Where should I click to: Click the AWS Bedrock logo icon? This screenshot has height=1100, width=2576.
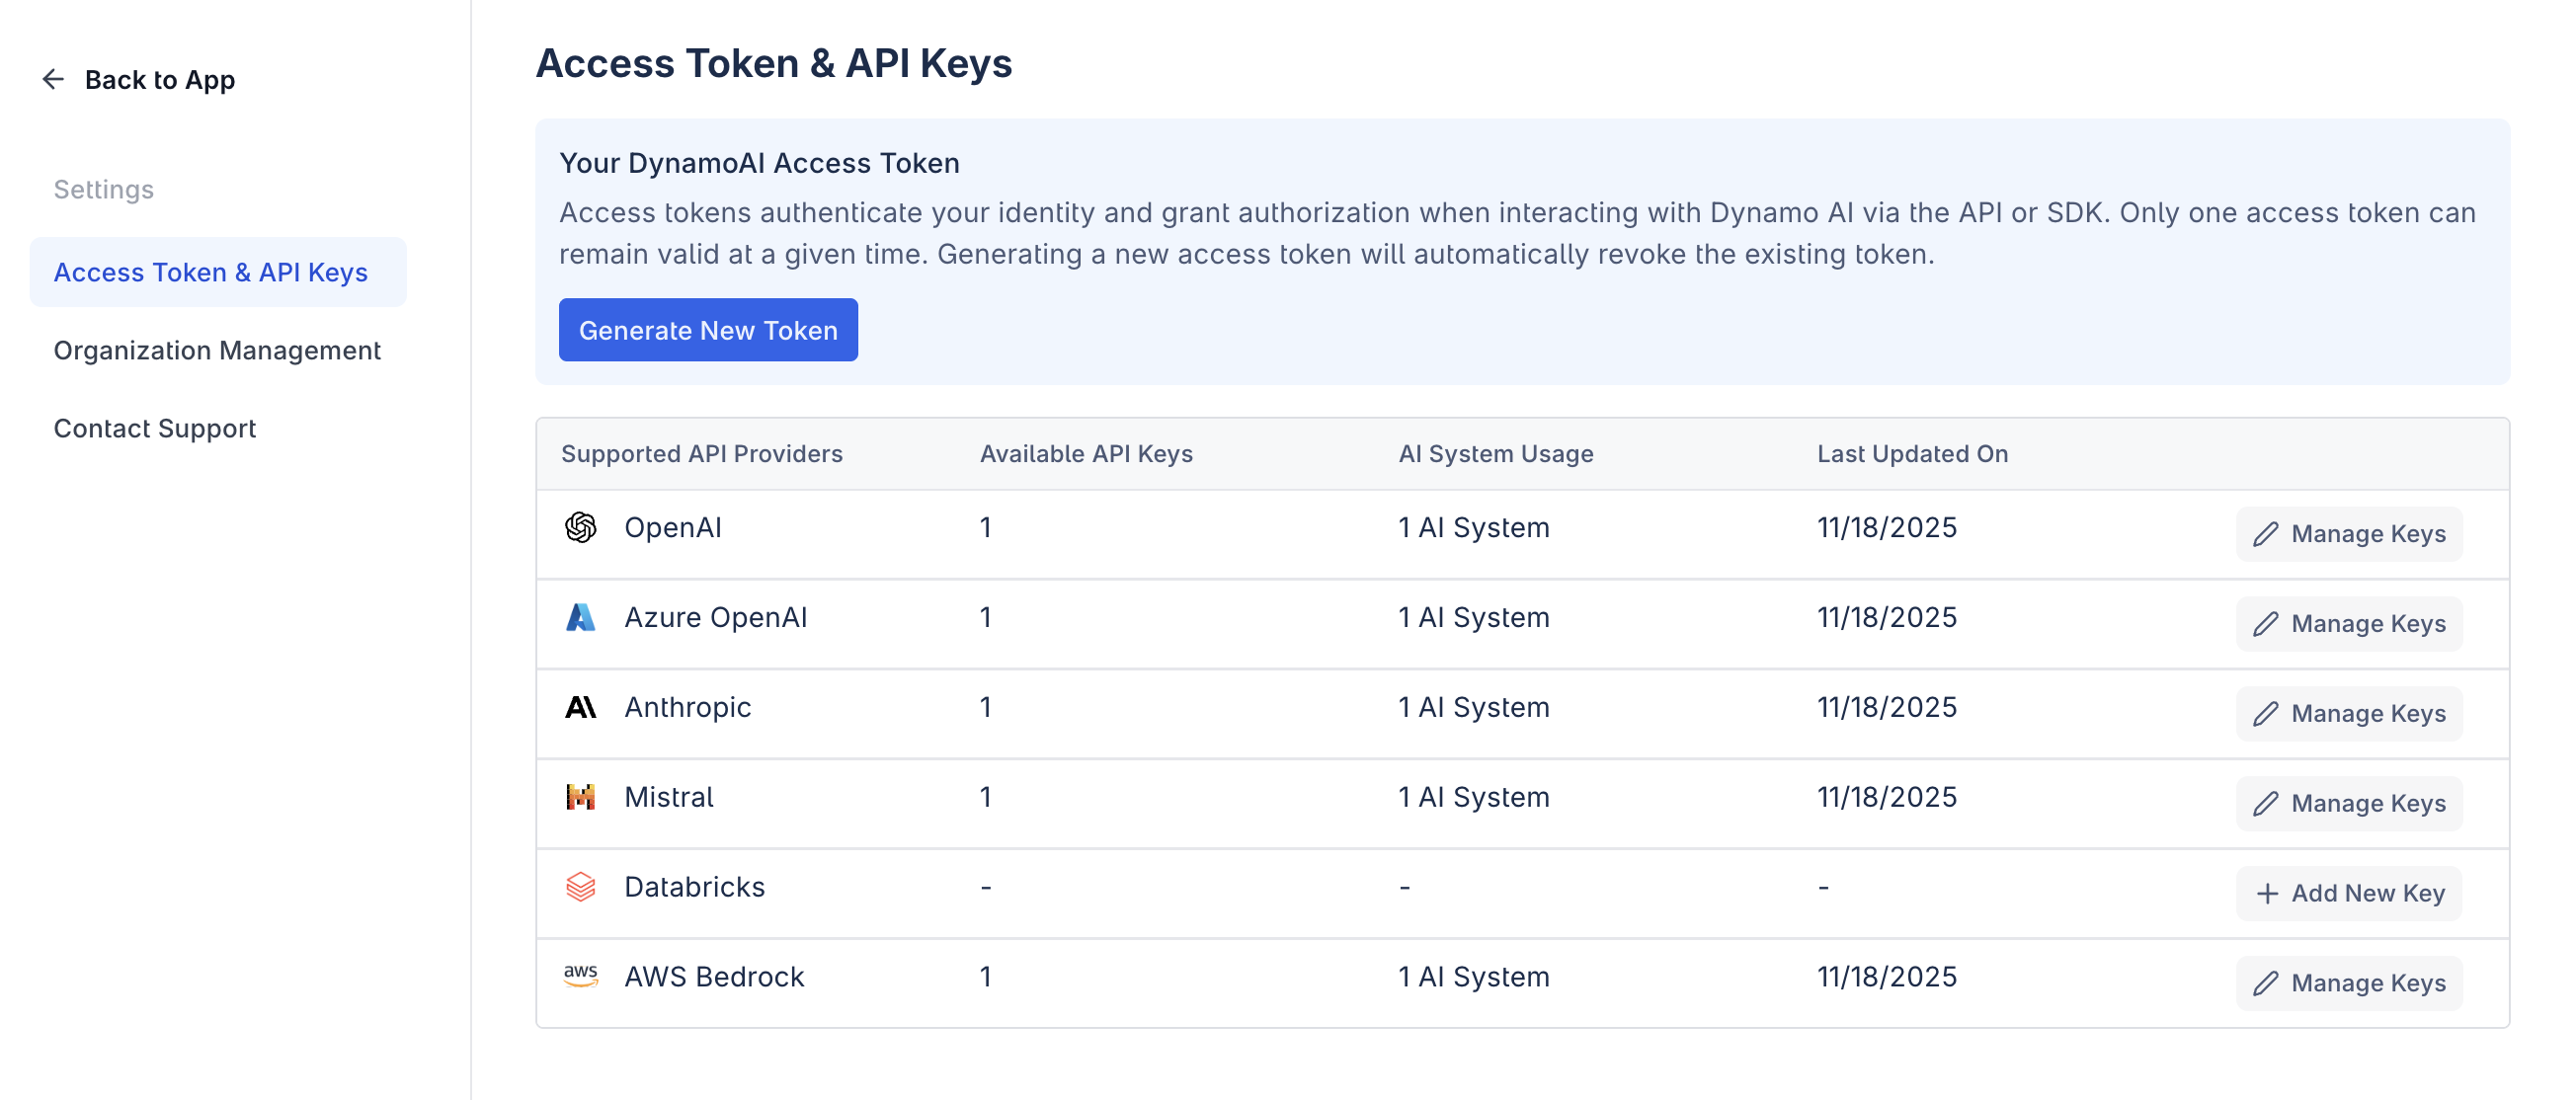click(581, 976)
